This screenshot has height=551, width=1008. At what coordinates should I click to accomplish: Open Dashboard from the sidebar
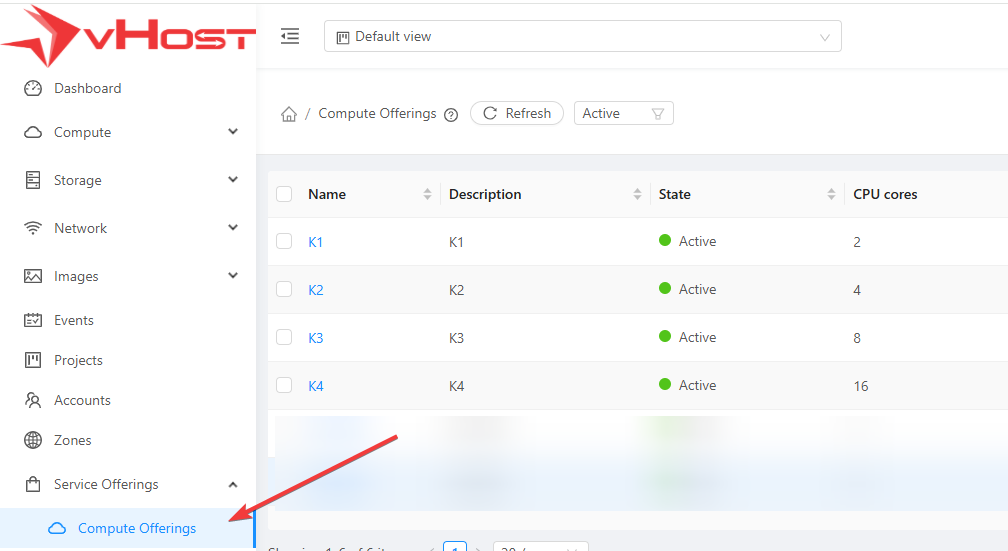click(87, 88)
